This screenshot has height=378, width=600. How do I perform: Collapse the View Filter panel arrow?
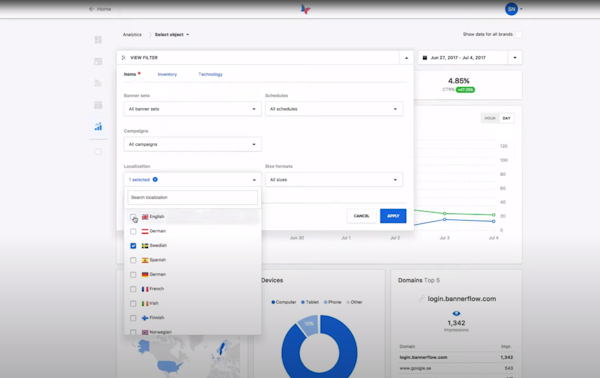point(406,58)
